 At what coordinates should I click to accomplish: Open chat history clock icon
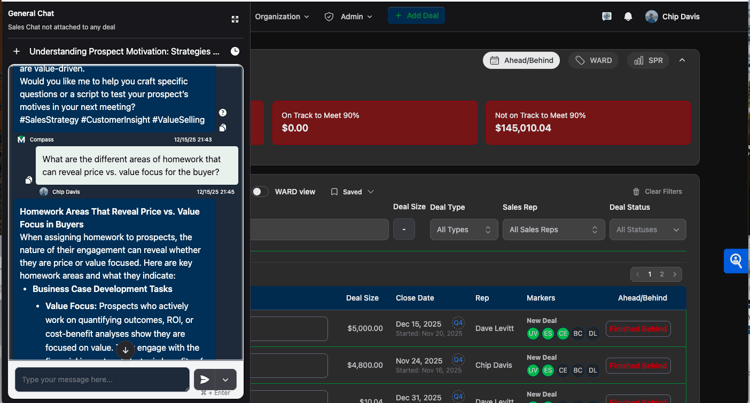235,51
